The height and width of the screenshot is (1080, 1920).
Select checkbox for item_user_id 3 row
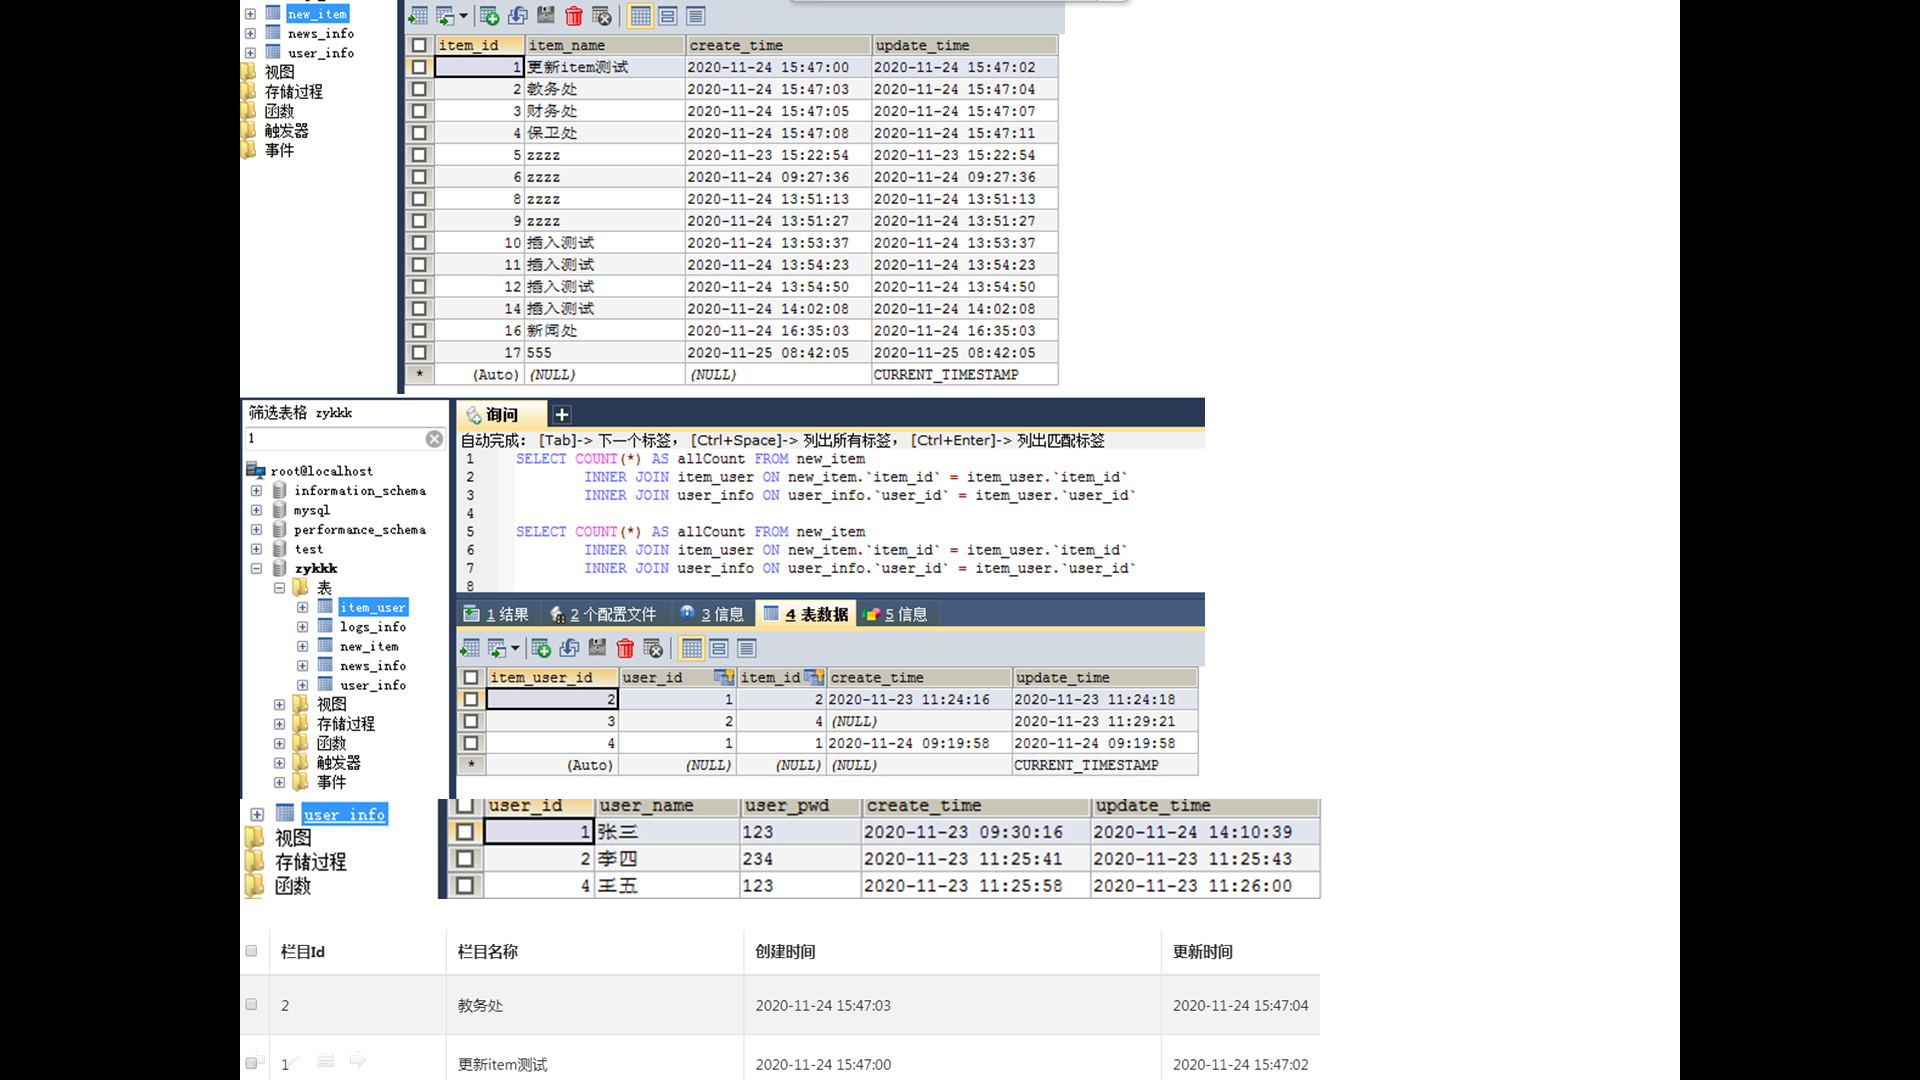pos(471,721)
